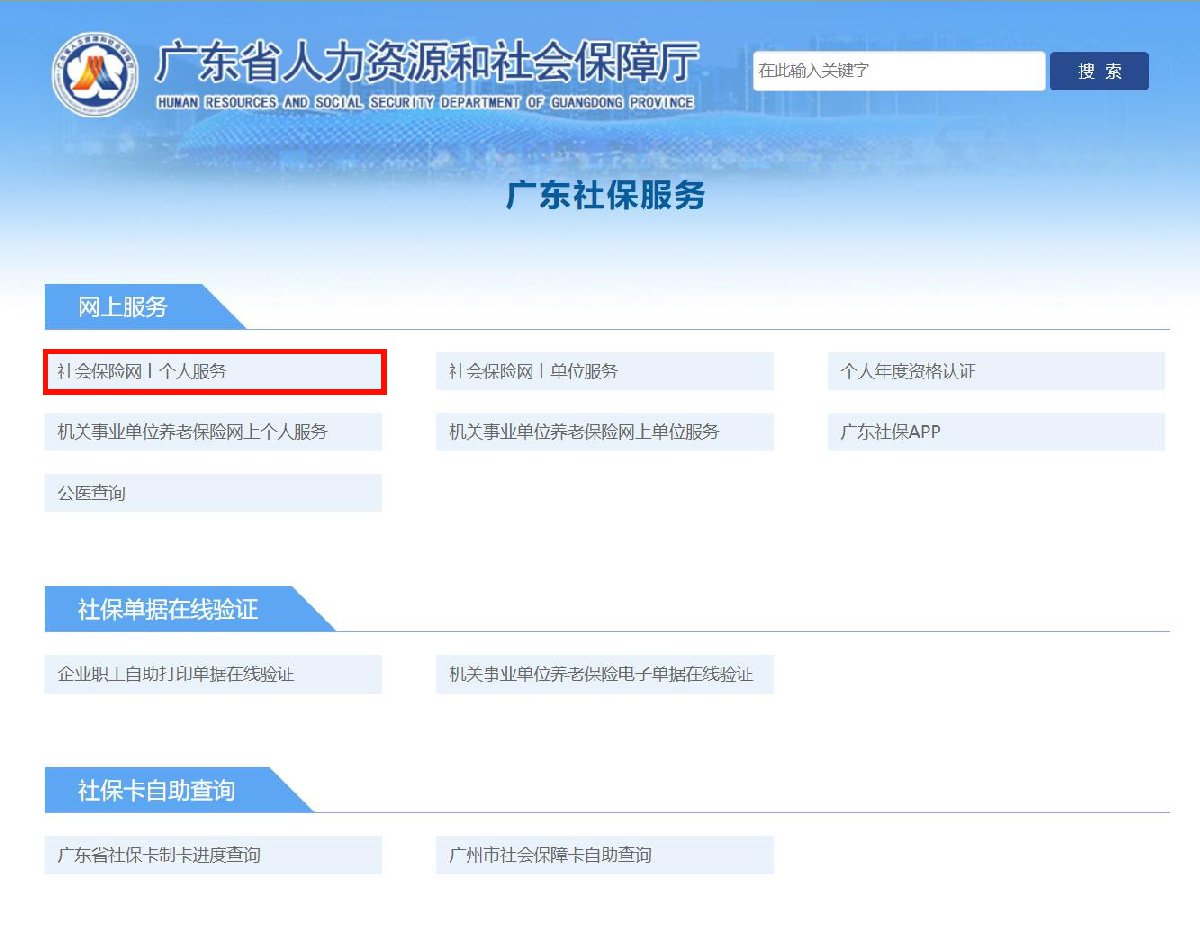1200x929 pixels.
Task: Open 机关事业单位养老保险网上单位服务
Action: coord(604,432)
